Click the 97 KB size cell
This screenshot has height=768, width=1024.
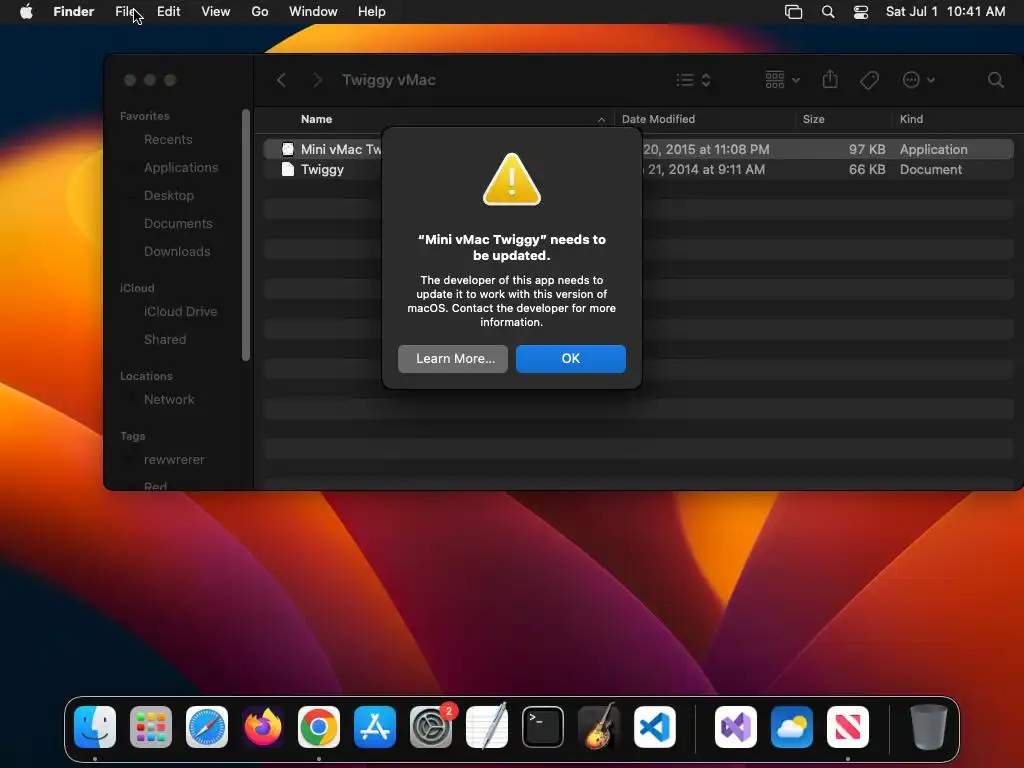(867, 150)
